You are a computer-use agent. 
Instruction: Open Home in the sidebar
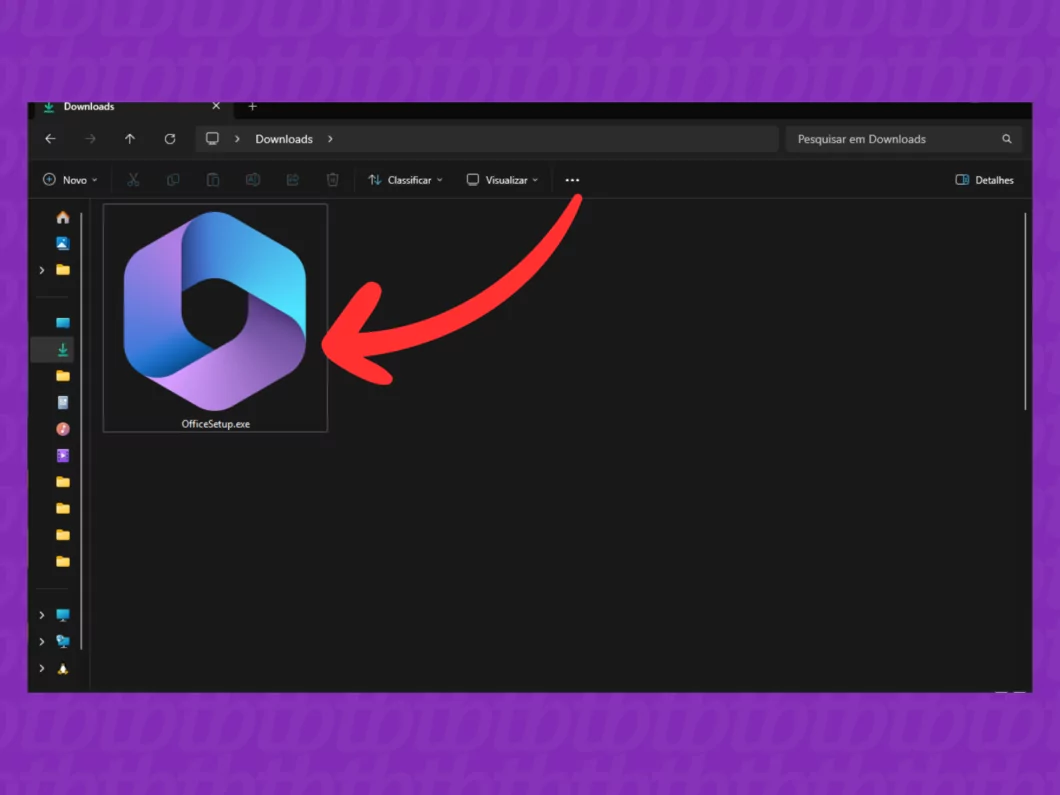(x=63, y=217)
